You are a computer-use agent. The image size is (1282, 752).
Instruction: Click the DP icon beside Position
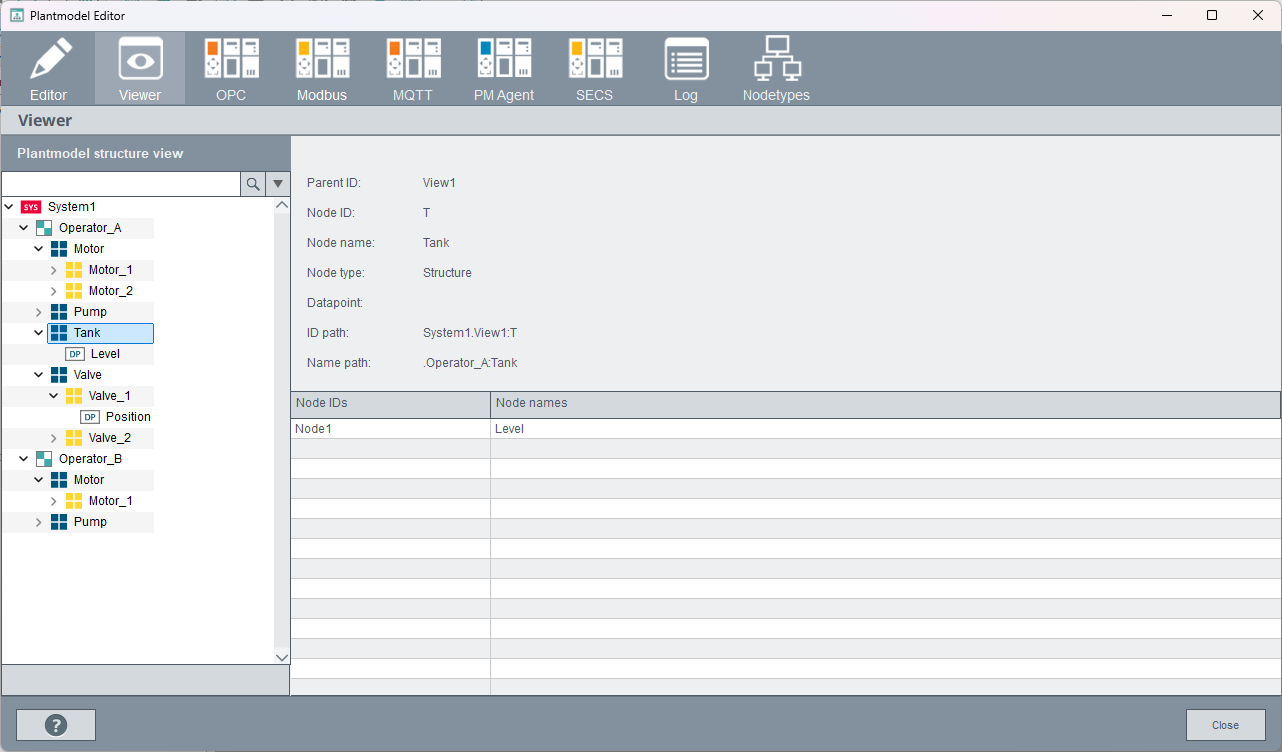click(90, 417)
